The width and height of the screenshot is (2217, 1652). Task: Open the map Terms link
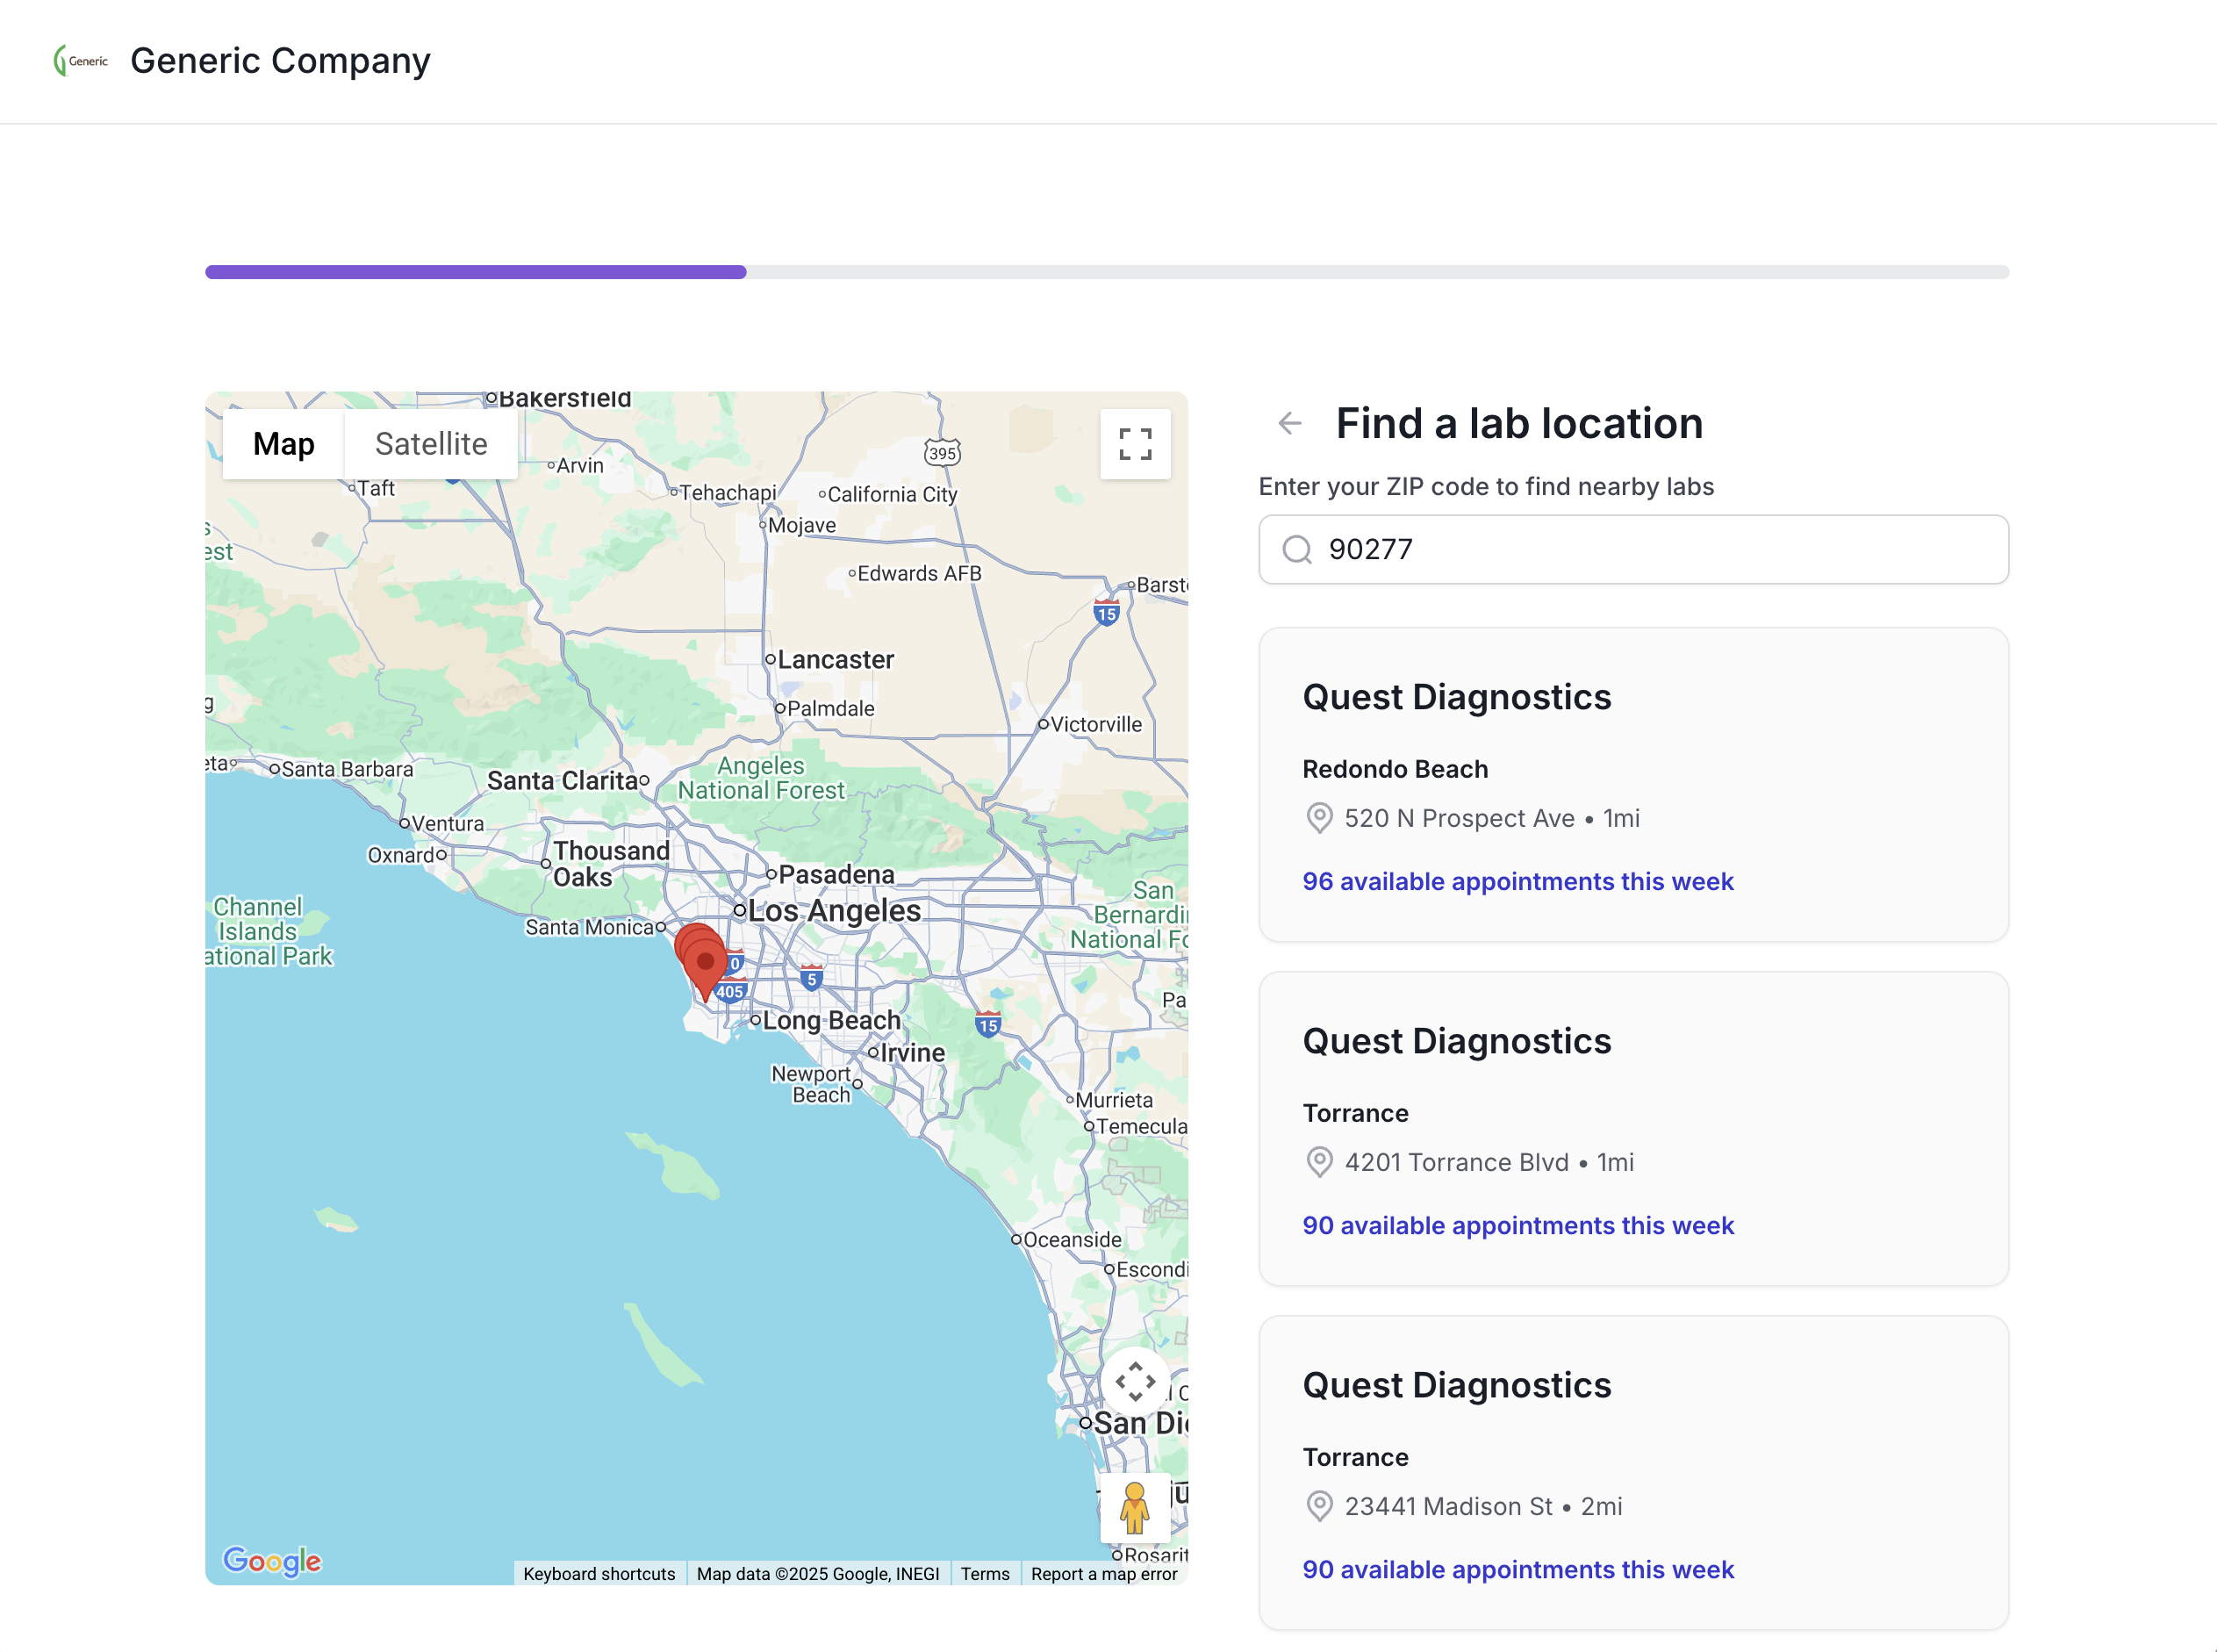(x=984, y=1574)
